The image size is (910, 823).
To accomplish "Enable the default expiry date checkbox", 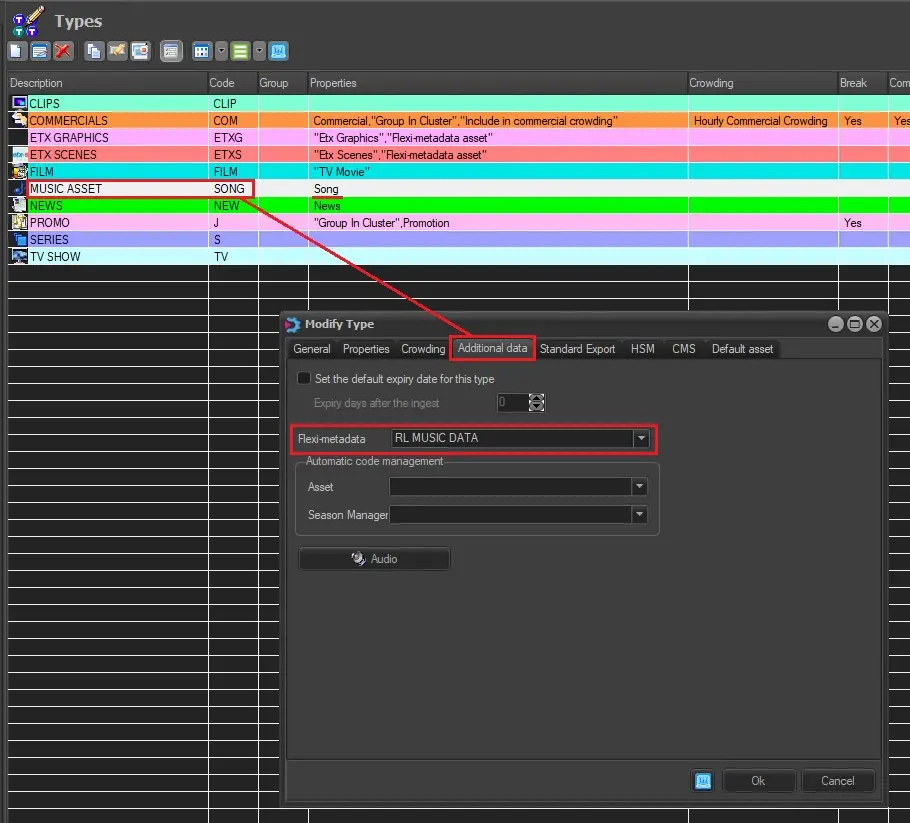I will pos(304,379).
